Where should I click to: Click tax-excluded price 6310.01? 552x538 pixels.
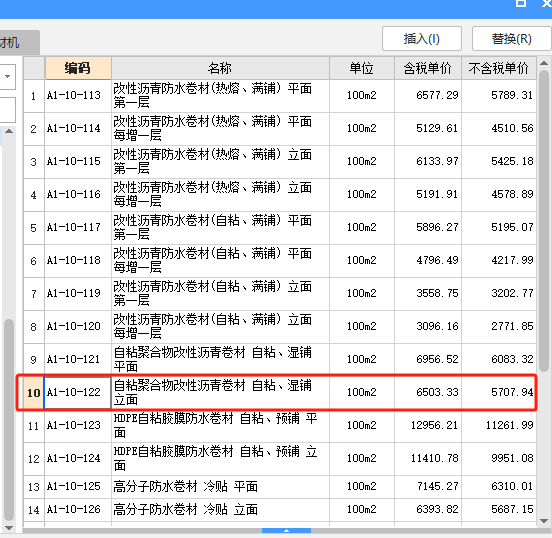tap(512, 487)
